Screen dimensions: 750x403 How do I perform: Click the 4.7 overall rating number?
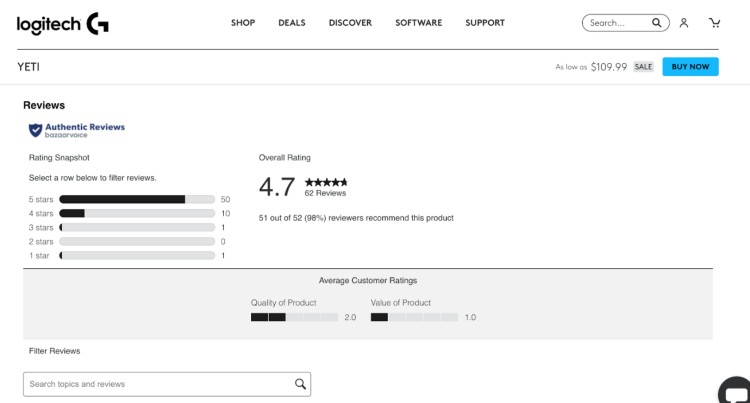(x=277, y=186)
